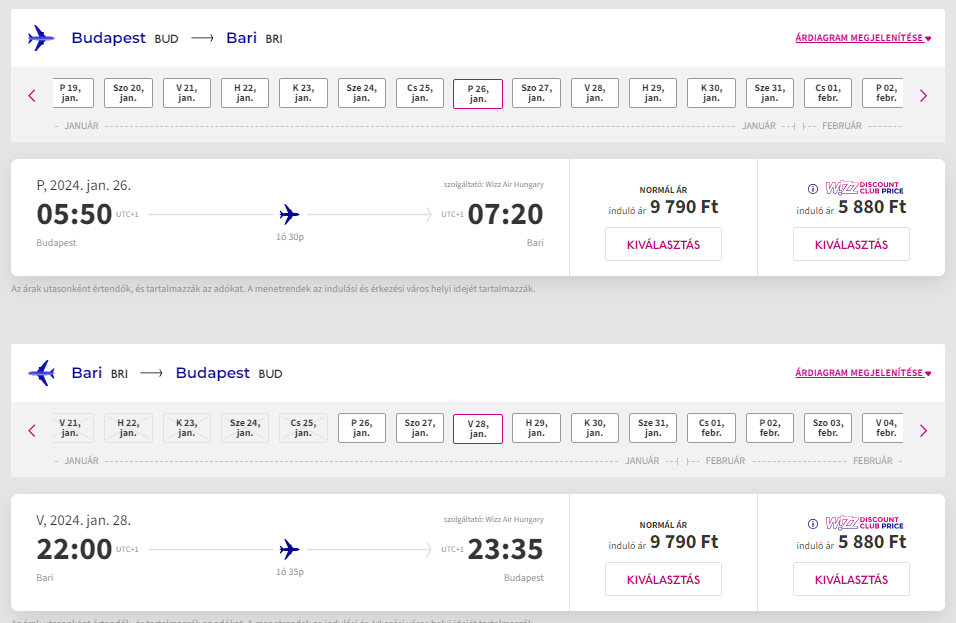Screen dimensions: 956x623
Task: Pick return date Szo 03, febr.
Action: pyautogui.click(x=828, y=429)
